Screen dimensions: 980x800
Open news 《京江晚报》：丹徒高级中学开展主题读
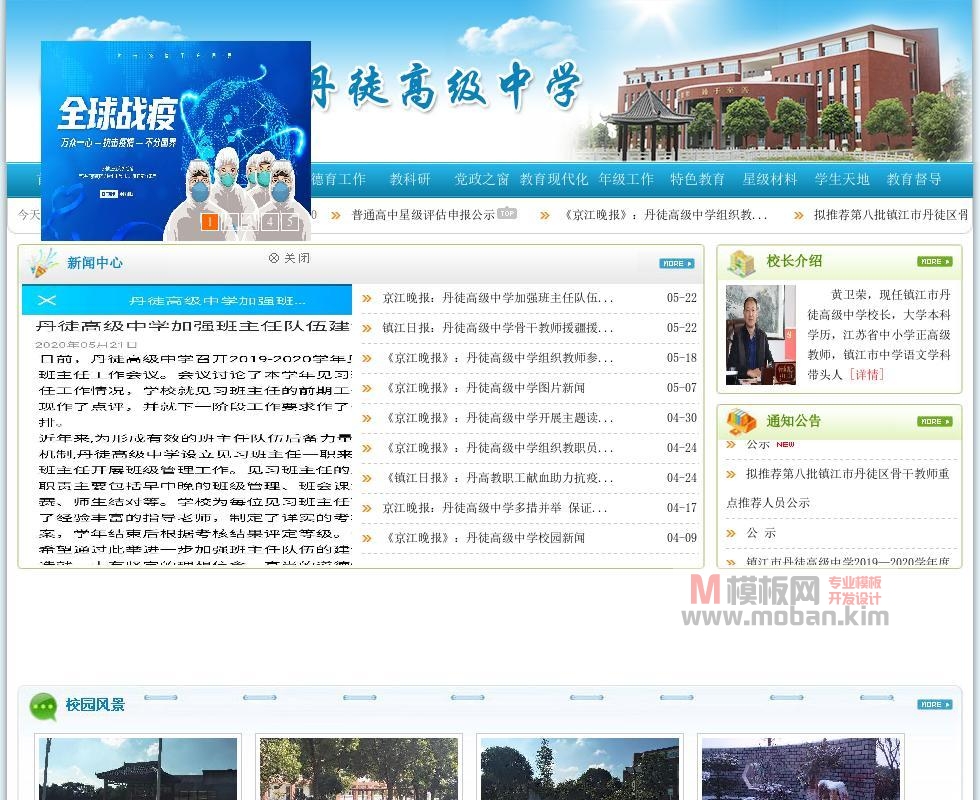pyautogui.click(x=498, y=418)
